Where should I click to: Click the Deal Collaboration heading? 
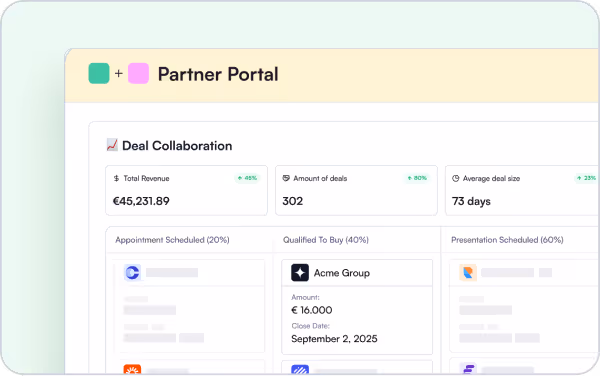pos(177,146)
